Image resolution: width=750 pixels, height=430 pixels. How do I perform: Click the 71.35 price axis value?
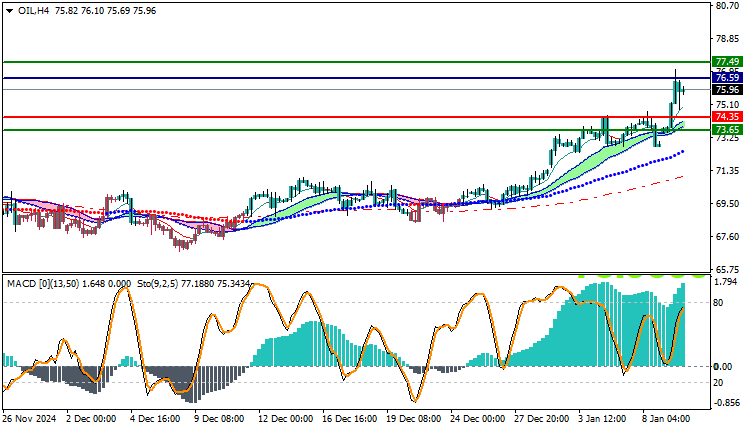coord(727,171)
